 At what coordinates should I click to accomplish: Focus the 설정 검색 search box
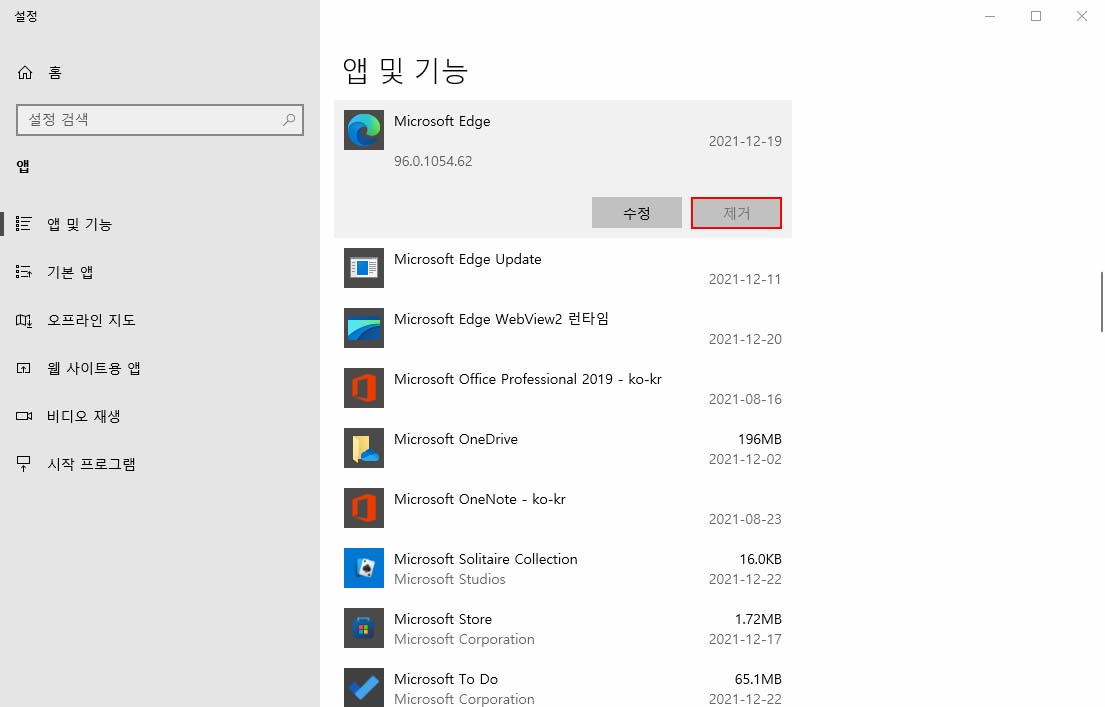click(x=160, y=120)
